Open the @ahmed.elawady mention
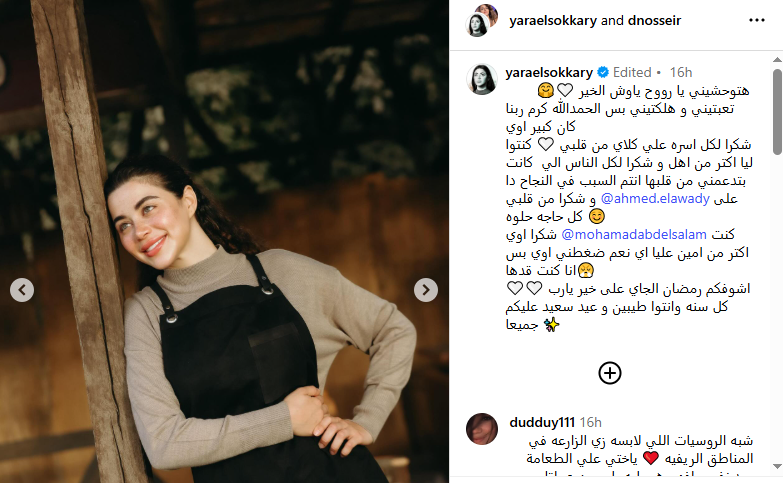This screenshot has width=783, height=483. [655, 198]
